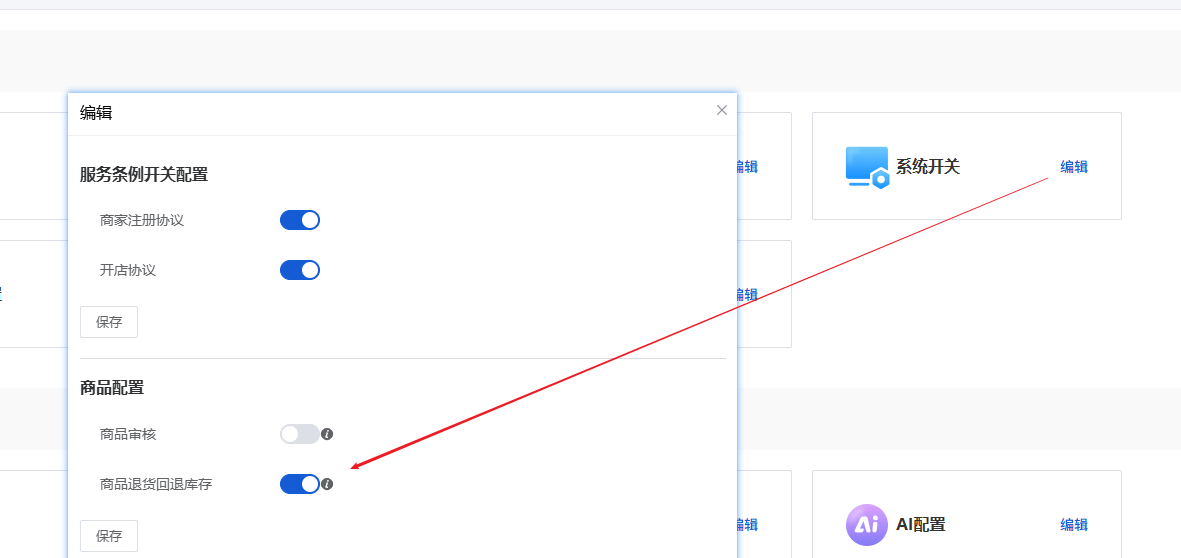
Task: Turn off the 开店协议 switch
Action: [300, 270]
